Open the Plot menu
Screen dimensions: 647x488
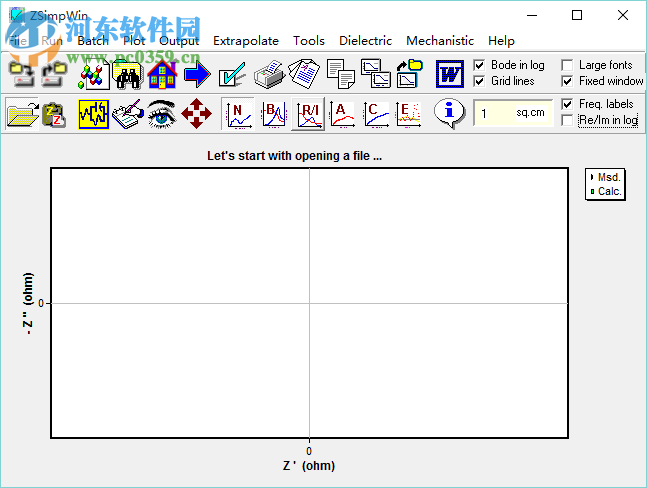click(134, 41)
